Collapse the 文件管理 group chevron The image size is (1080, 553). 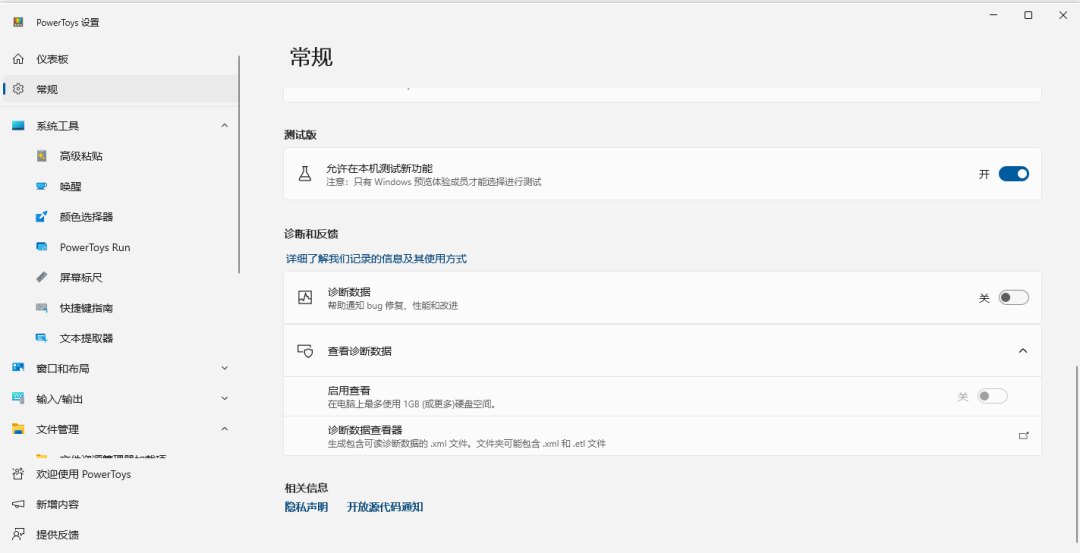(225, 428)
